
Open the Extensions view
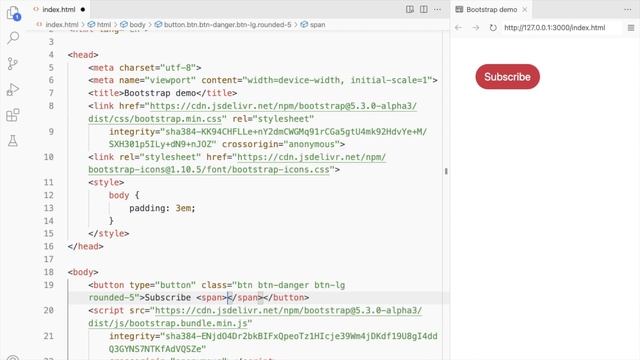tap(13, 115)
